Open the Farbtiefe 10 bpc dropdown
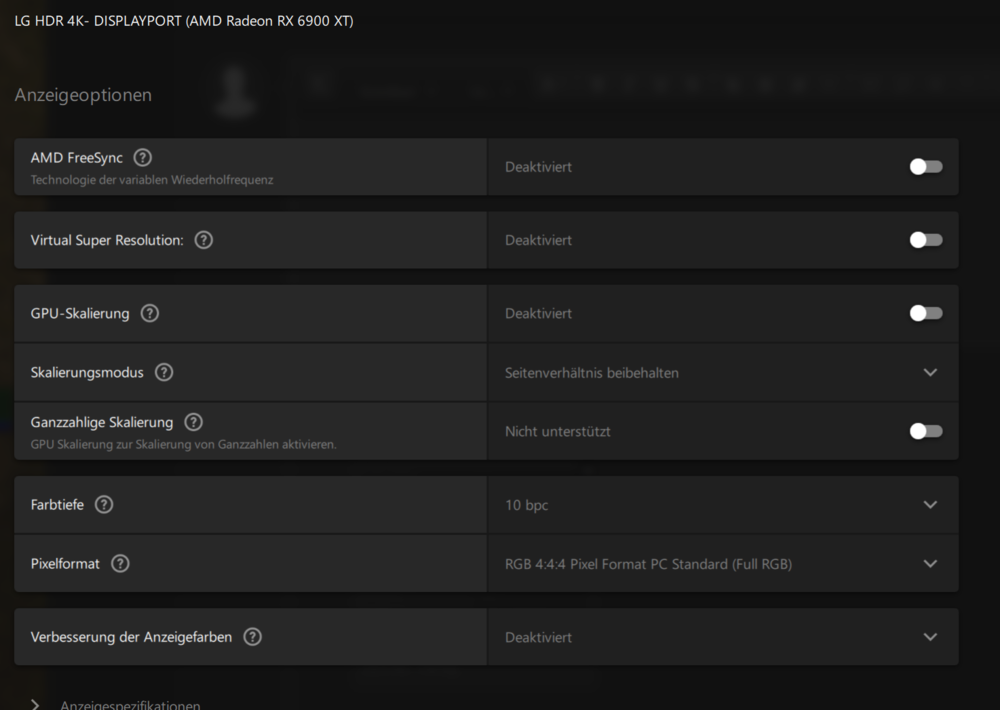 tap(930, 505)
